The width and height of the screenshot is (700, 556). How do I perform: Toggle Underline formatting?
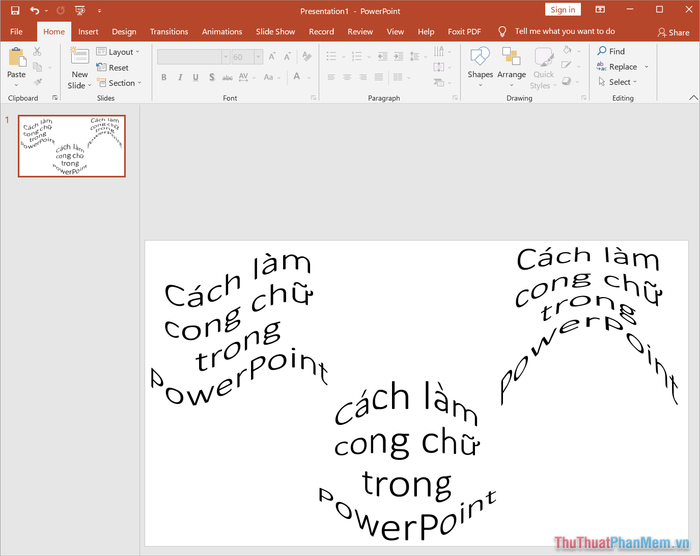coord(196,77)
